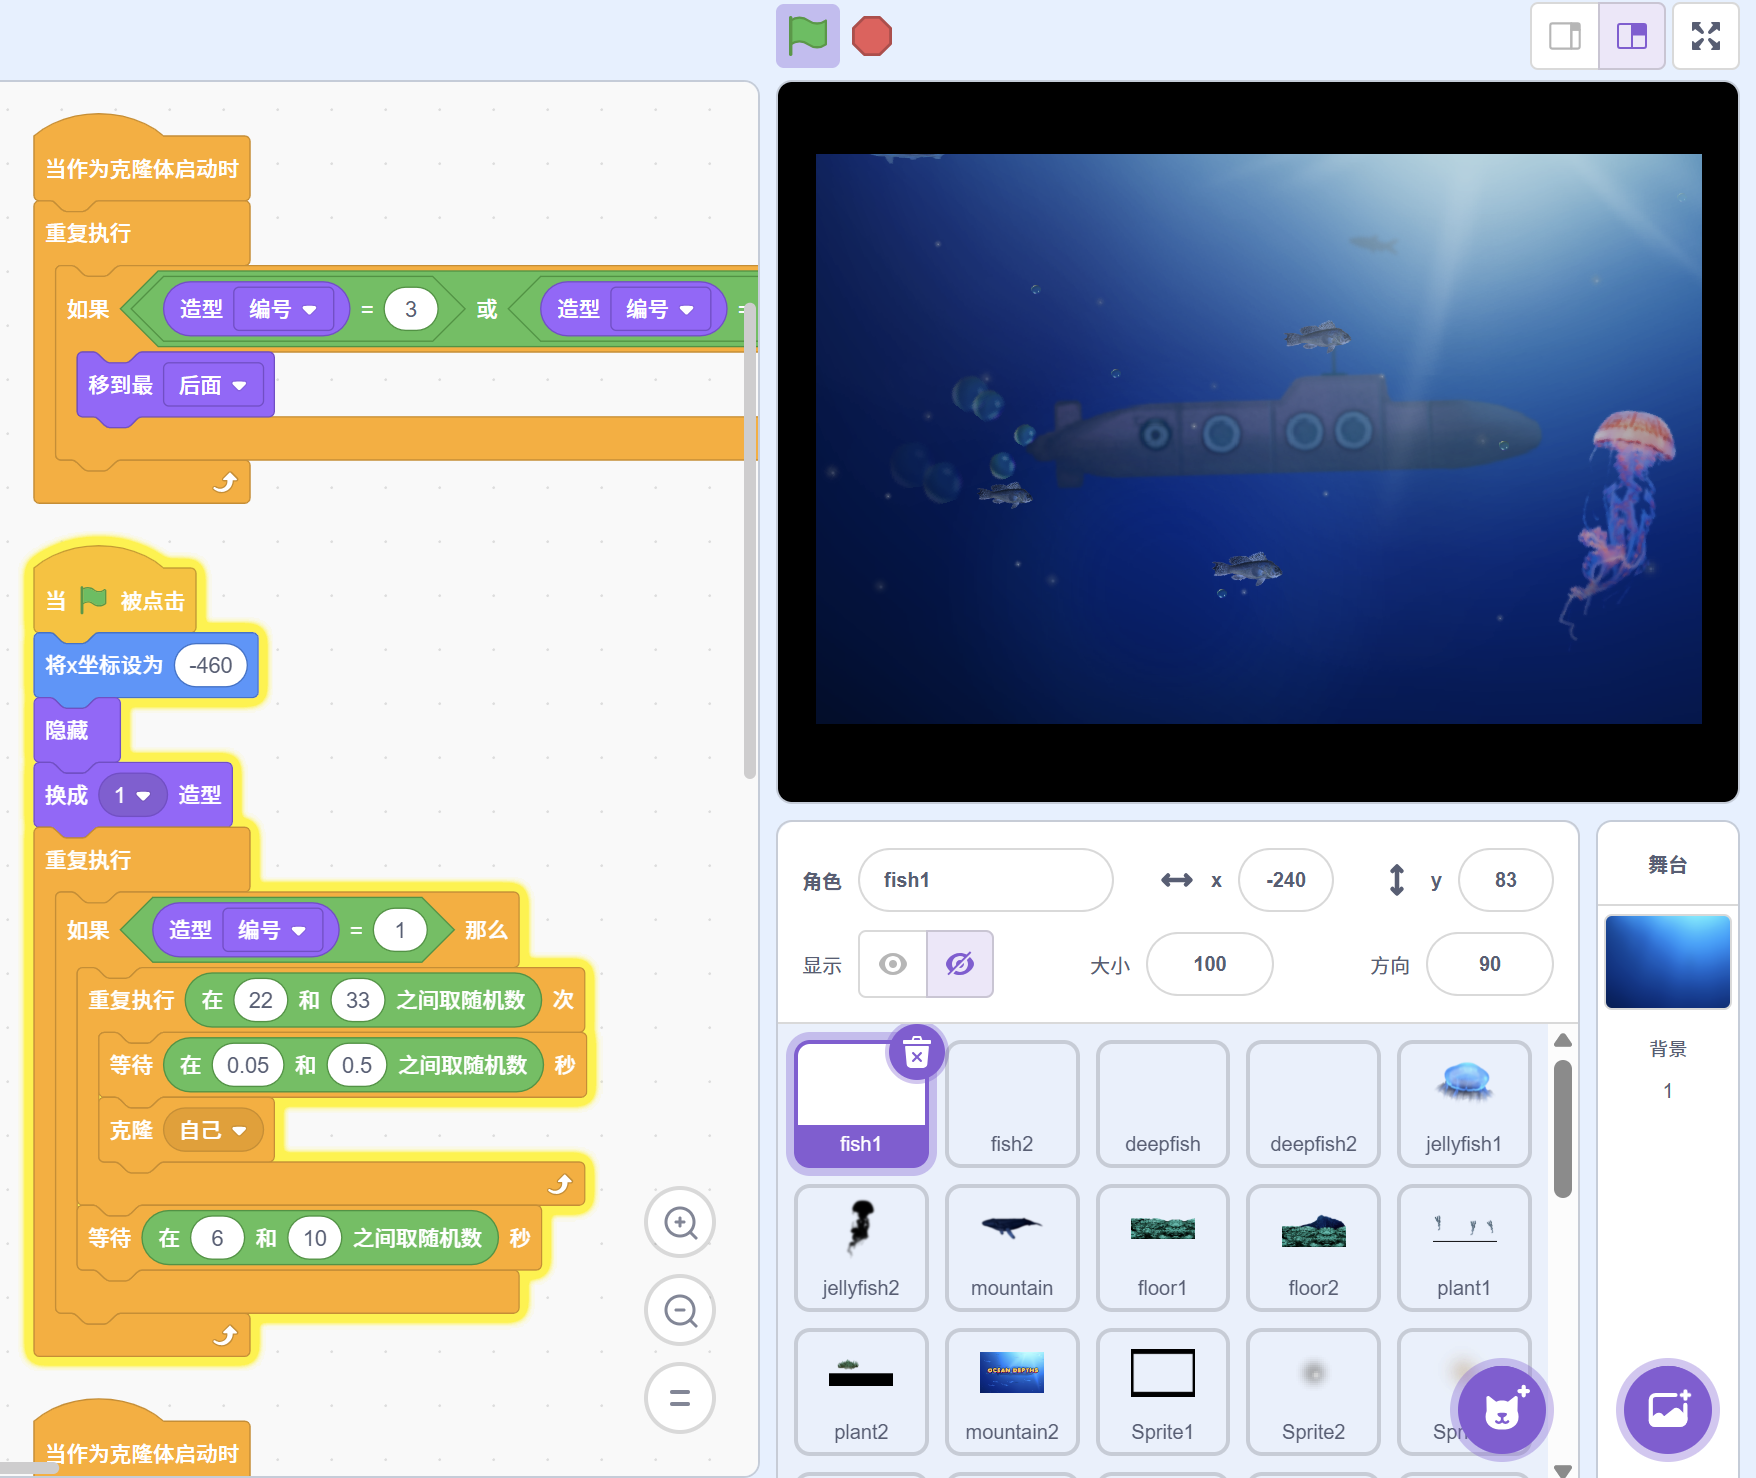The height and width of the screenshot is (1478, 1756).
Task: Open the choose a sprite button
Action: click(x=1501, y=1410)
